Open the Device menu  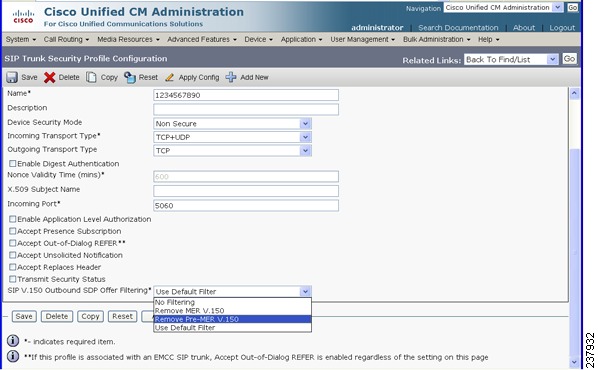[x=259, y=39]
